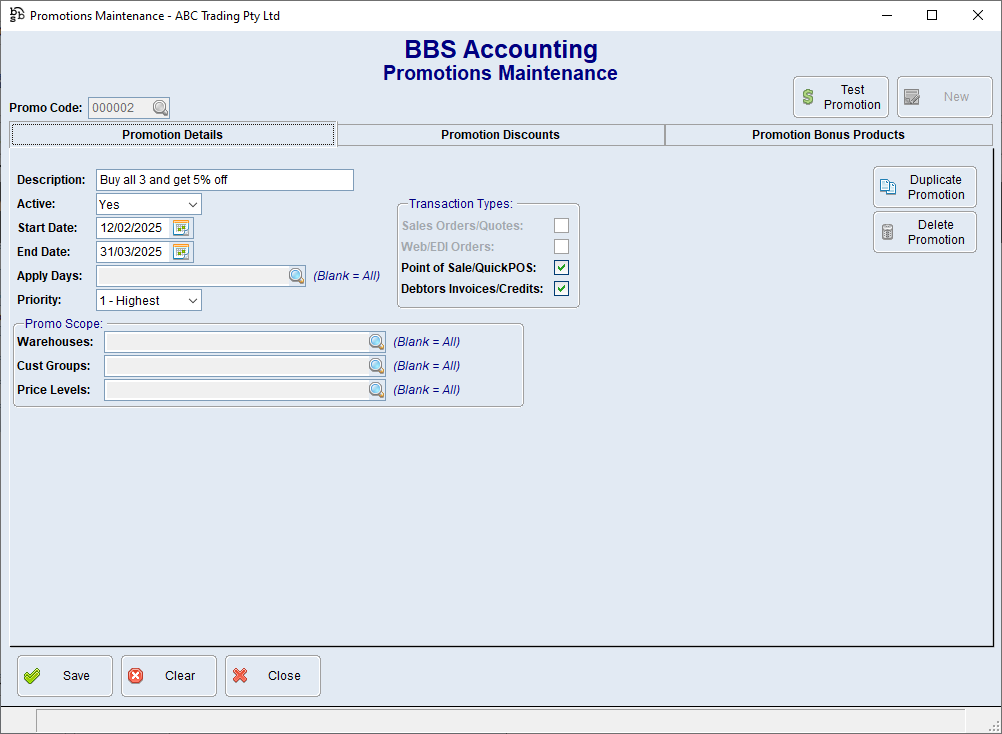
Task: Open the Promotion Bonus Products tab
Action: tap(828, 135)
